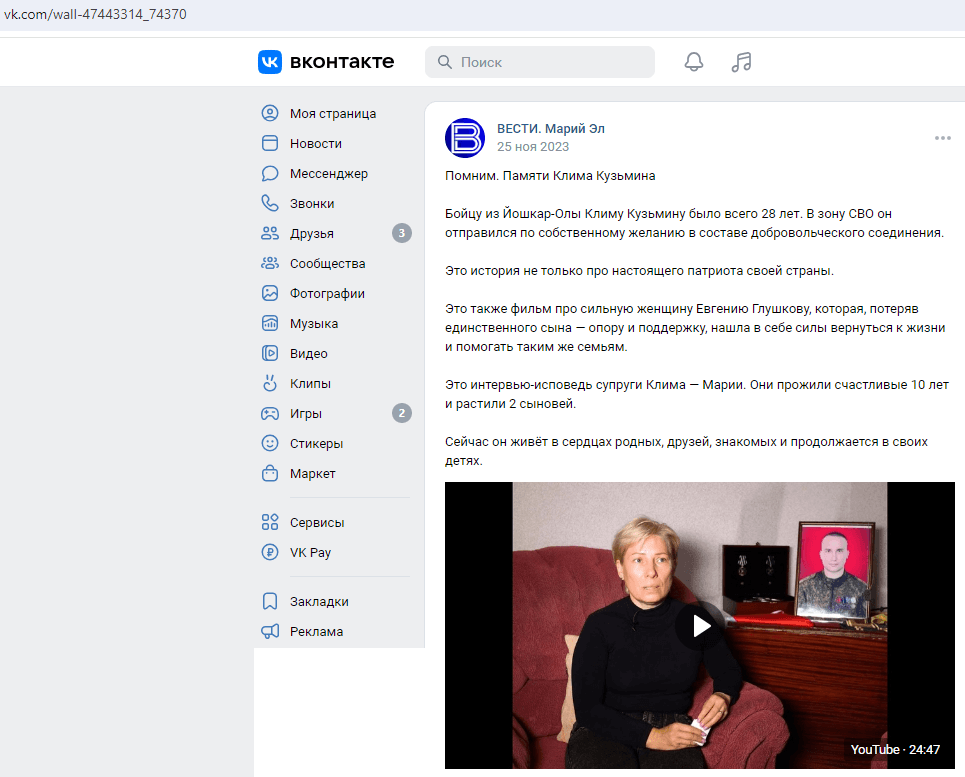Open the notifications bell
Viewport: 965px width, 777px height.
[x=694, y=62]
